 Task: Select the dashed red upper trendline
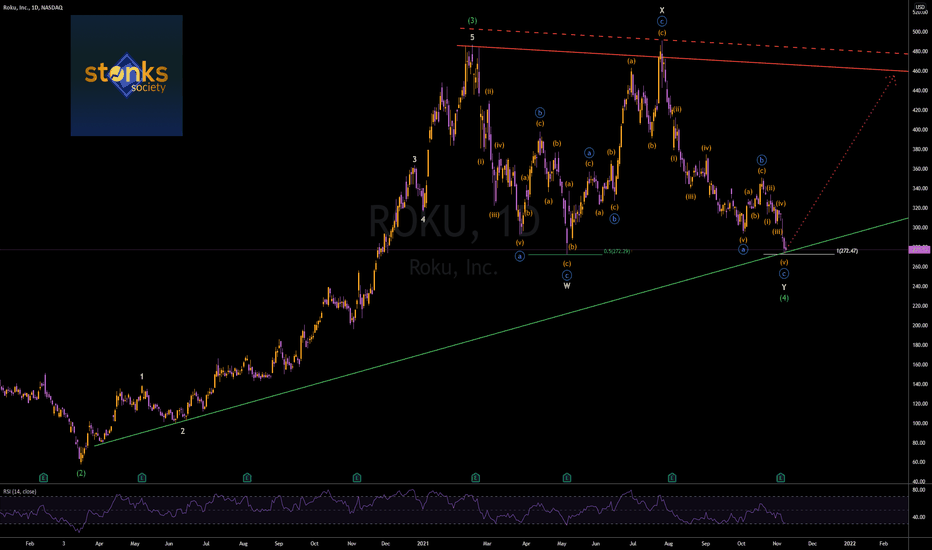click(x=684, y=41)
